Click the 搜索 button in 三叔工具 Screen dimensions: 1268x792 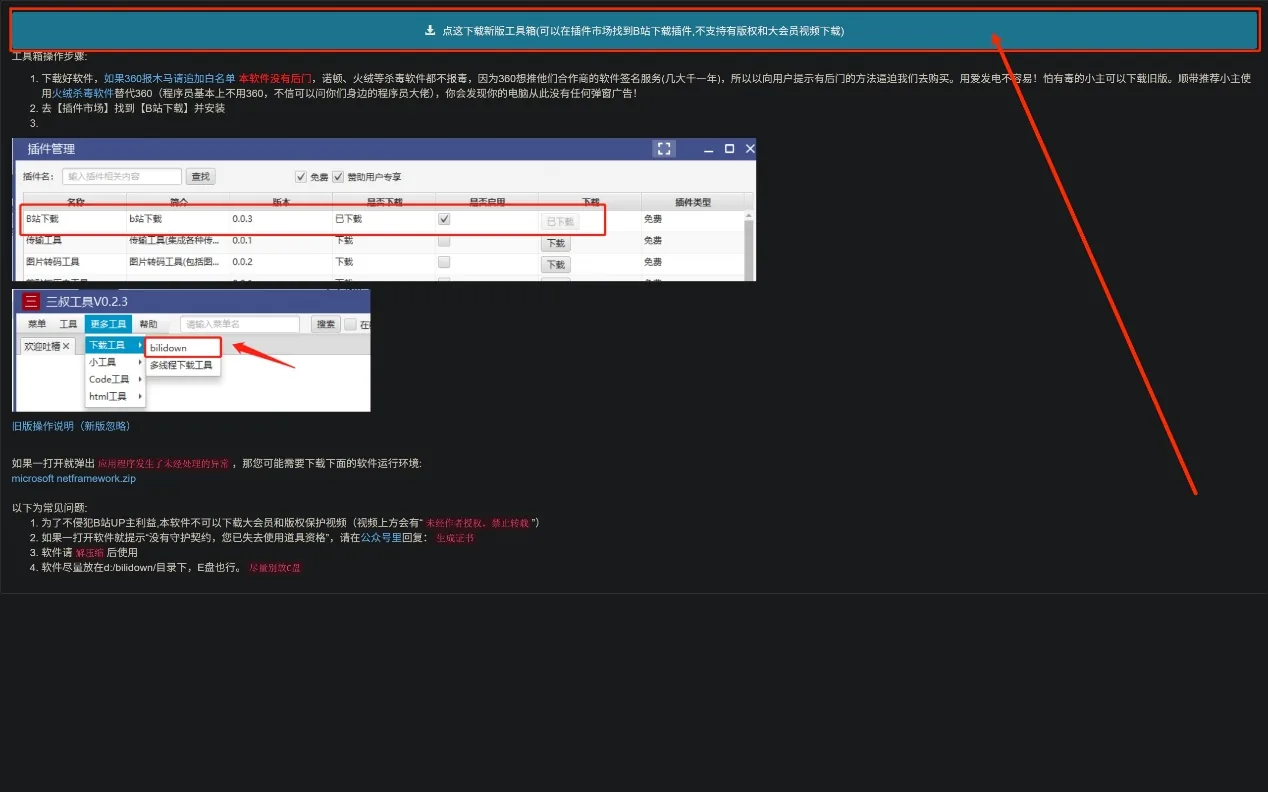click(x=326, y=324)
